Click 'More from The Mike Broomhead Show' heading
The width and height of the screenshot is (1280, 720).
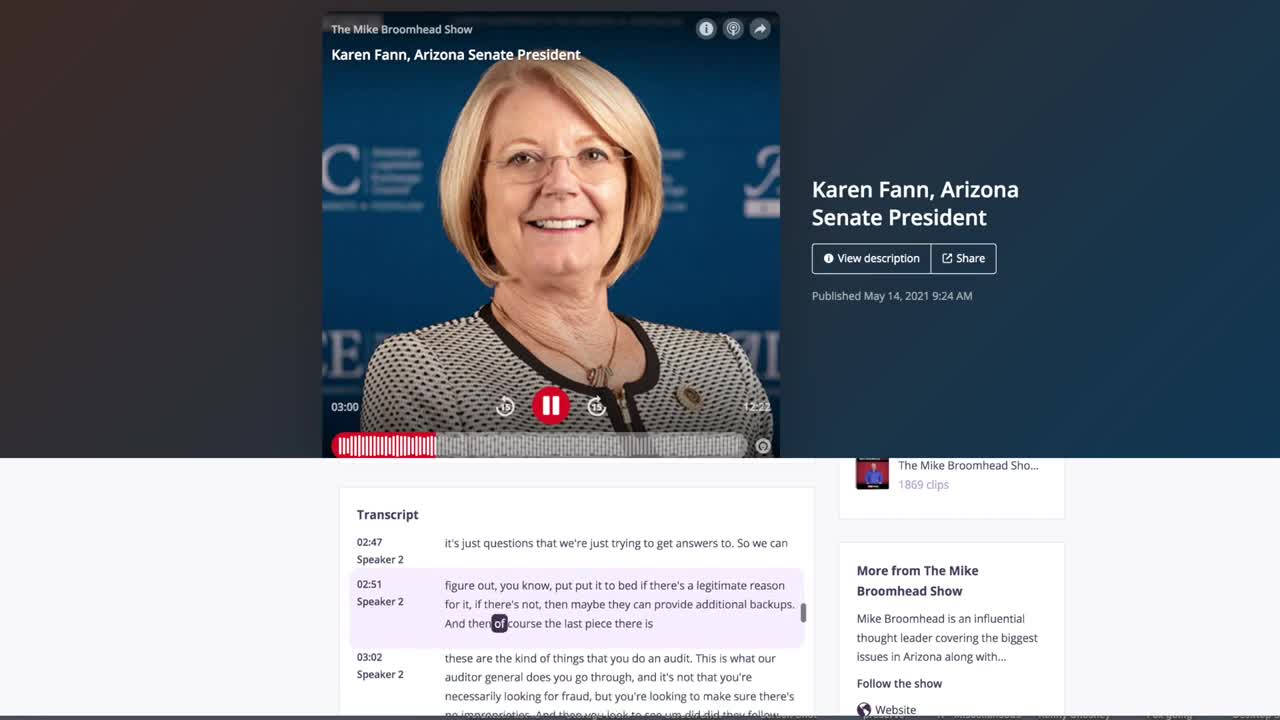coord(917,580)
